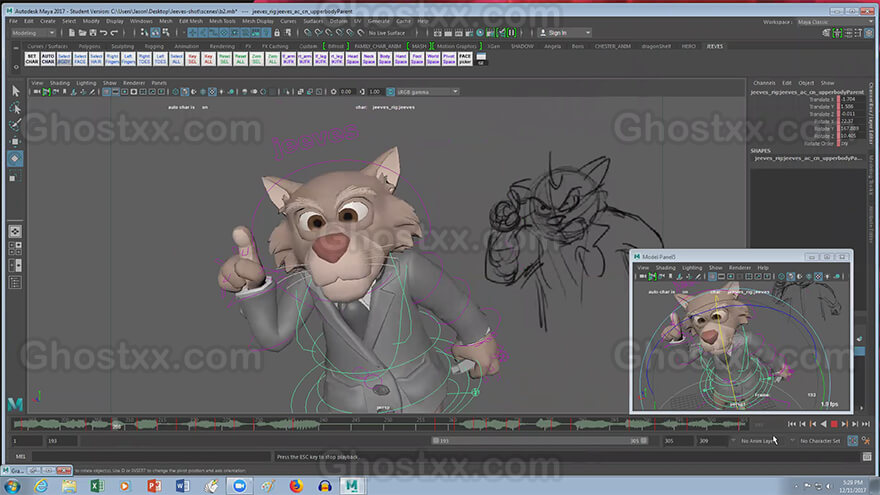Click the Rotate Y value field
This screenshot has width=880, height=495.
click(x=852, y=129)
